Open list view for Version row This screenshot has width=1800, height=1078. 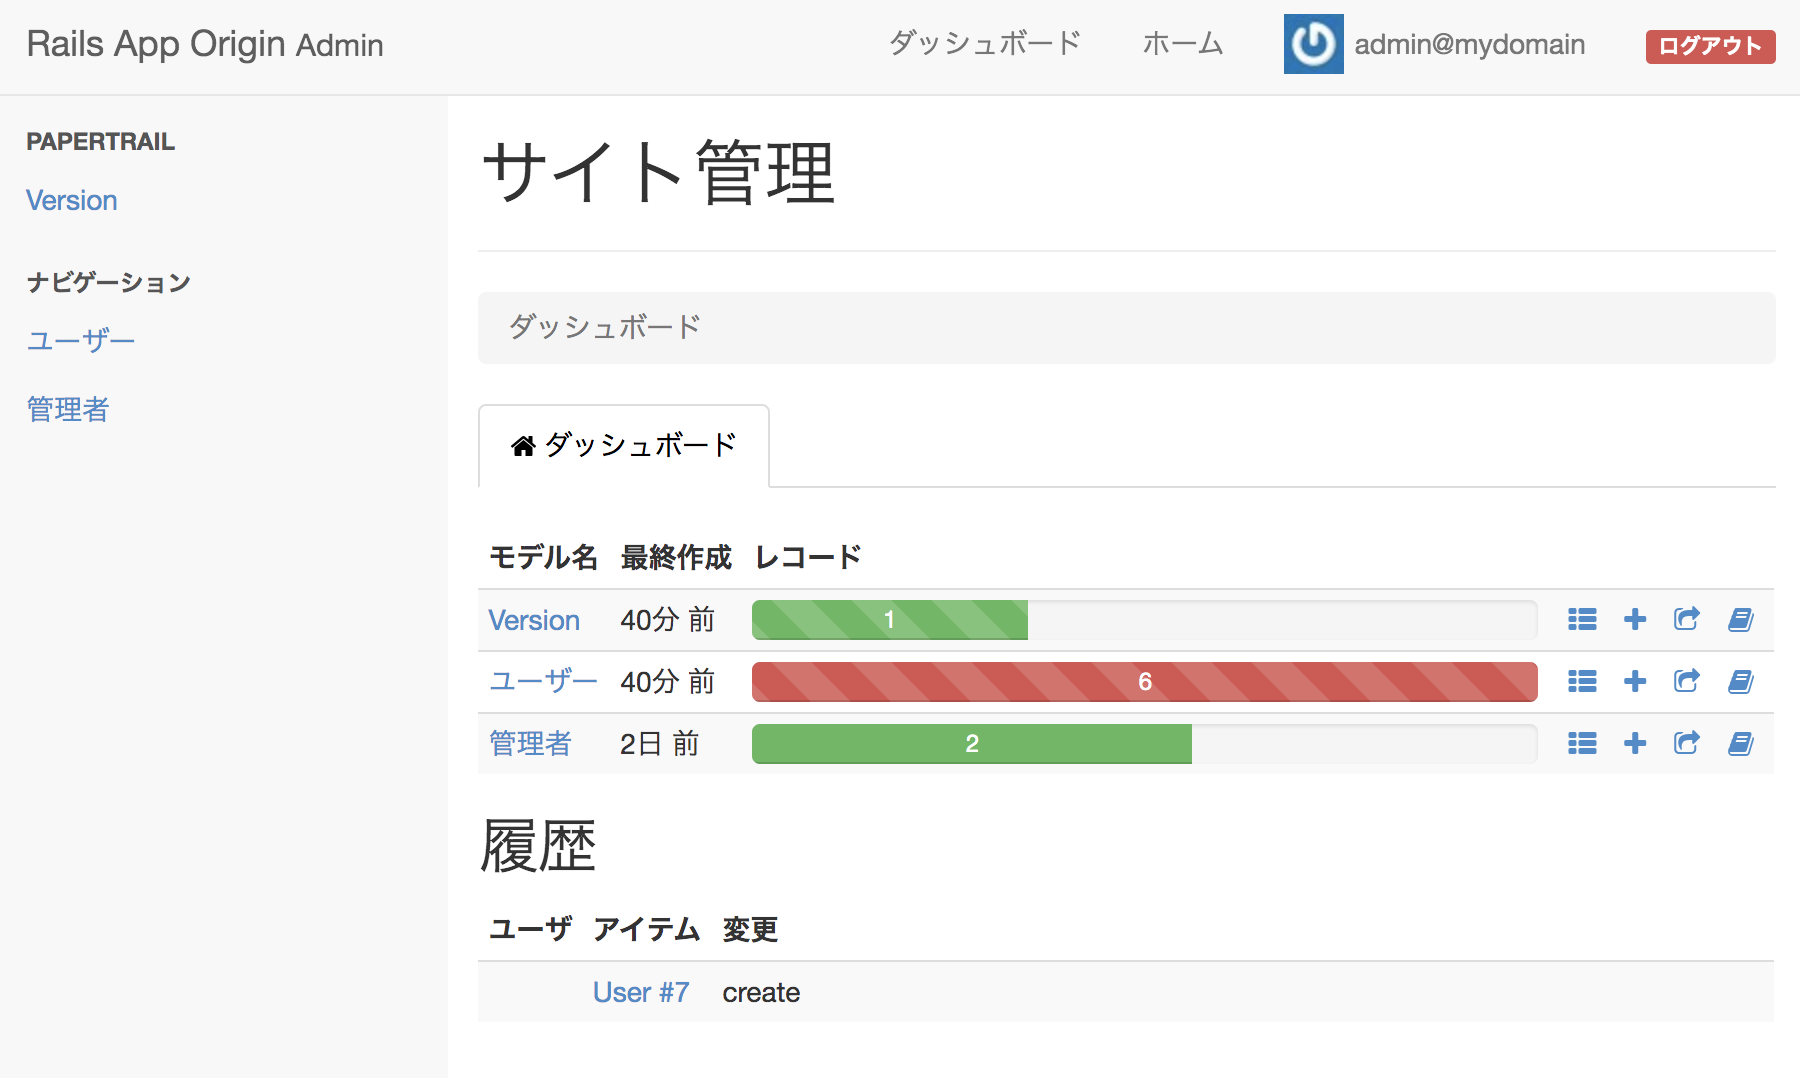[1582, 620]
